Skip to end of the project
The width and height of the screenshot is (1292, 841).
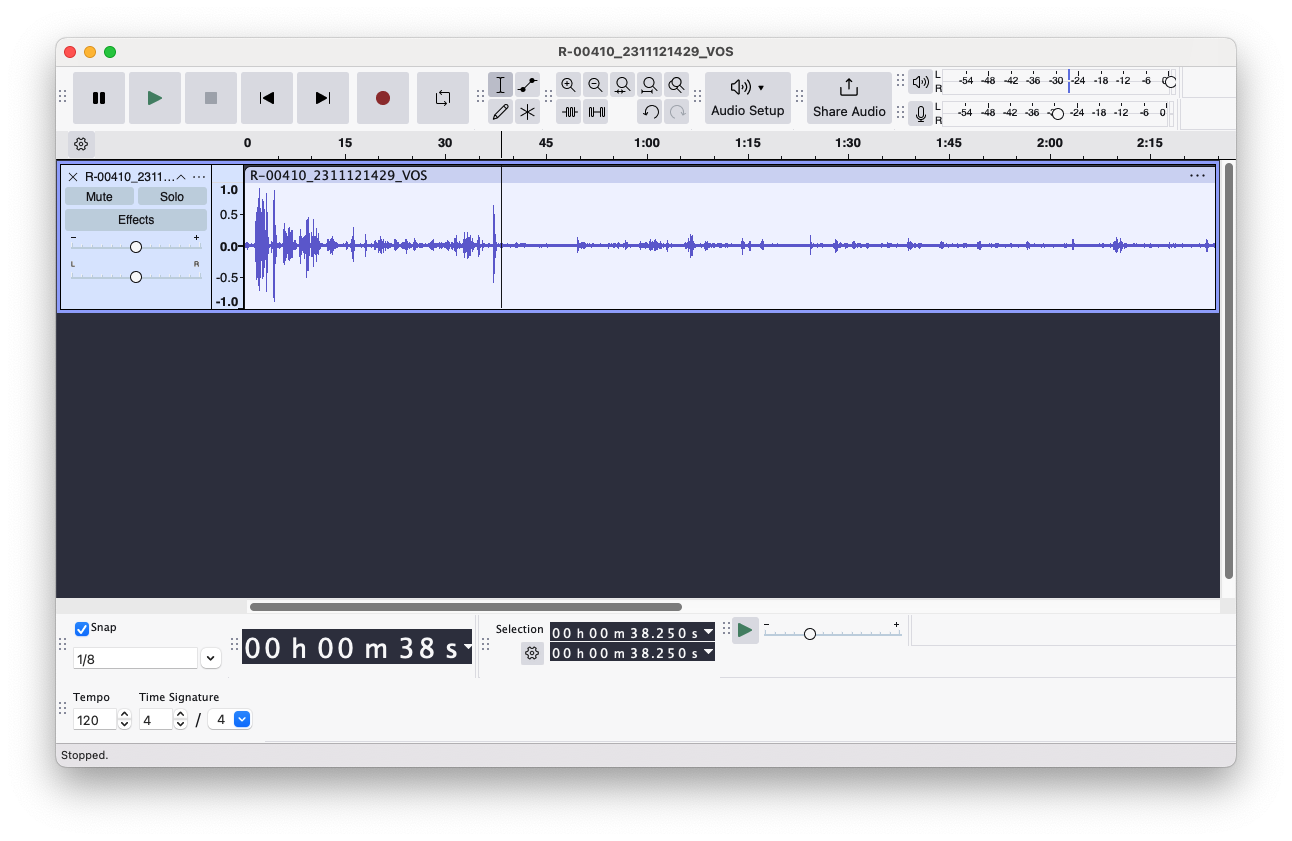point(323,98)
